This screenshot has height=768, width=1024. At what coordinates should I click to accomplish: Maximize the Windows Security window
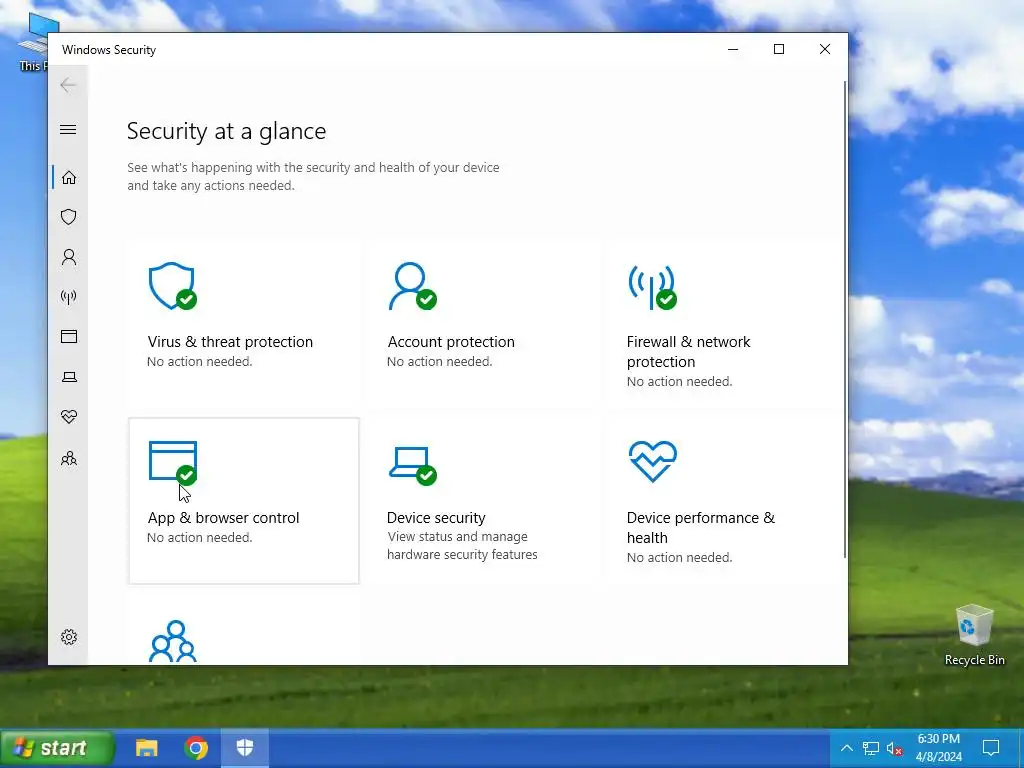point(778,49)
